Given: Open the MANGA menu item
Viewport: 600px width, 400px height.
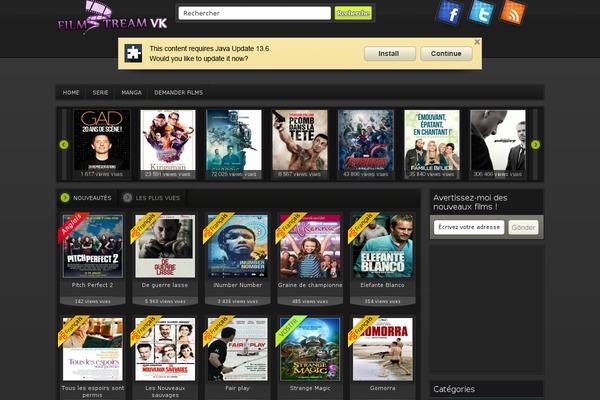Looking at the screenshot, I should [x=131, y=92].
